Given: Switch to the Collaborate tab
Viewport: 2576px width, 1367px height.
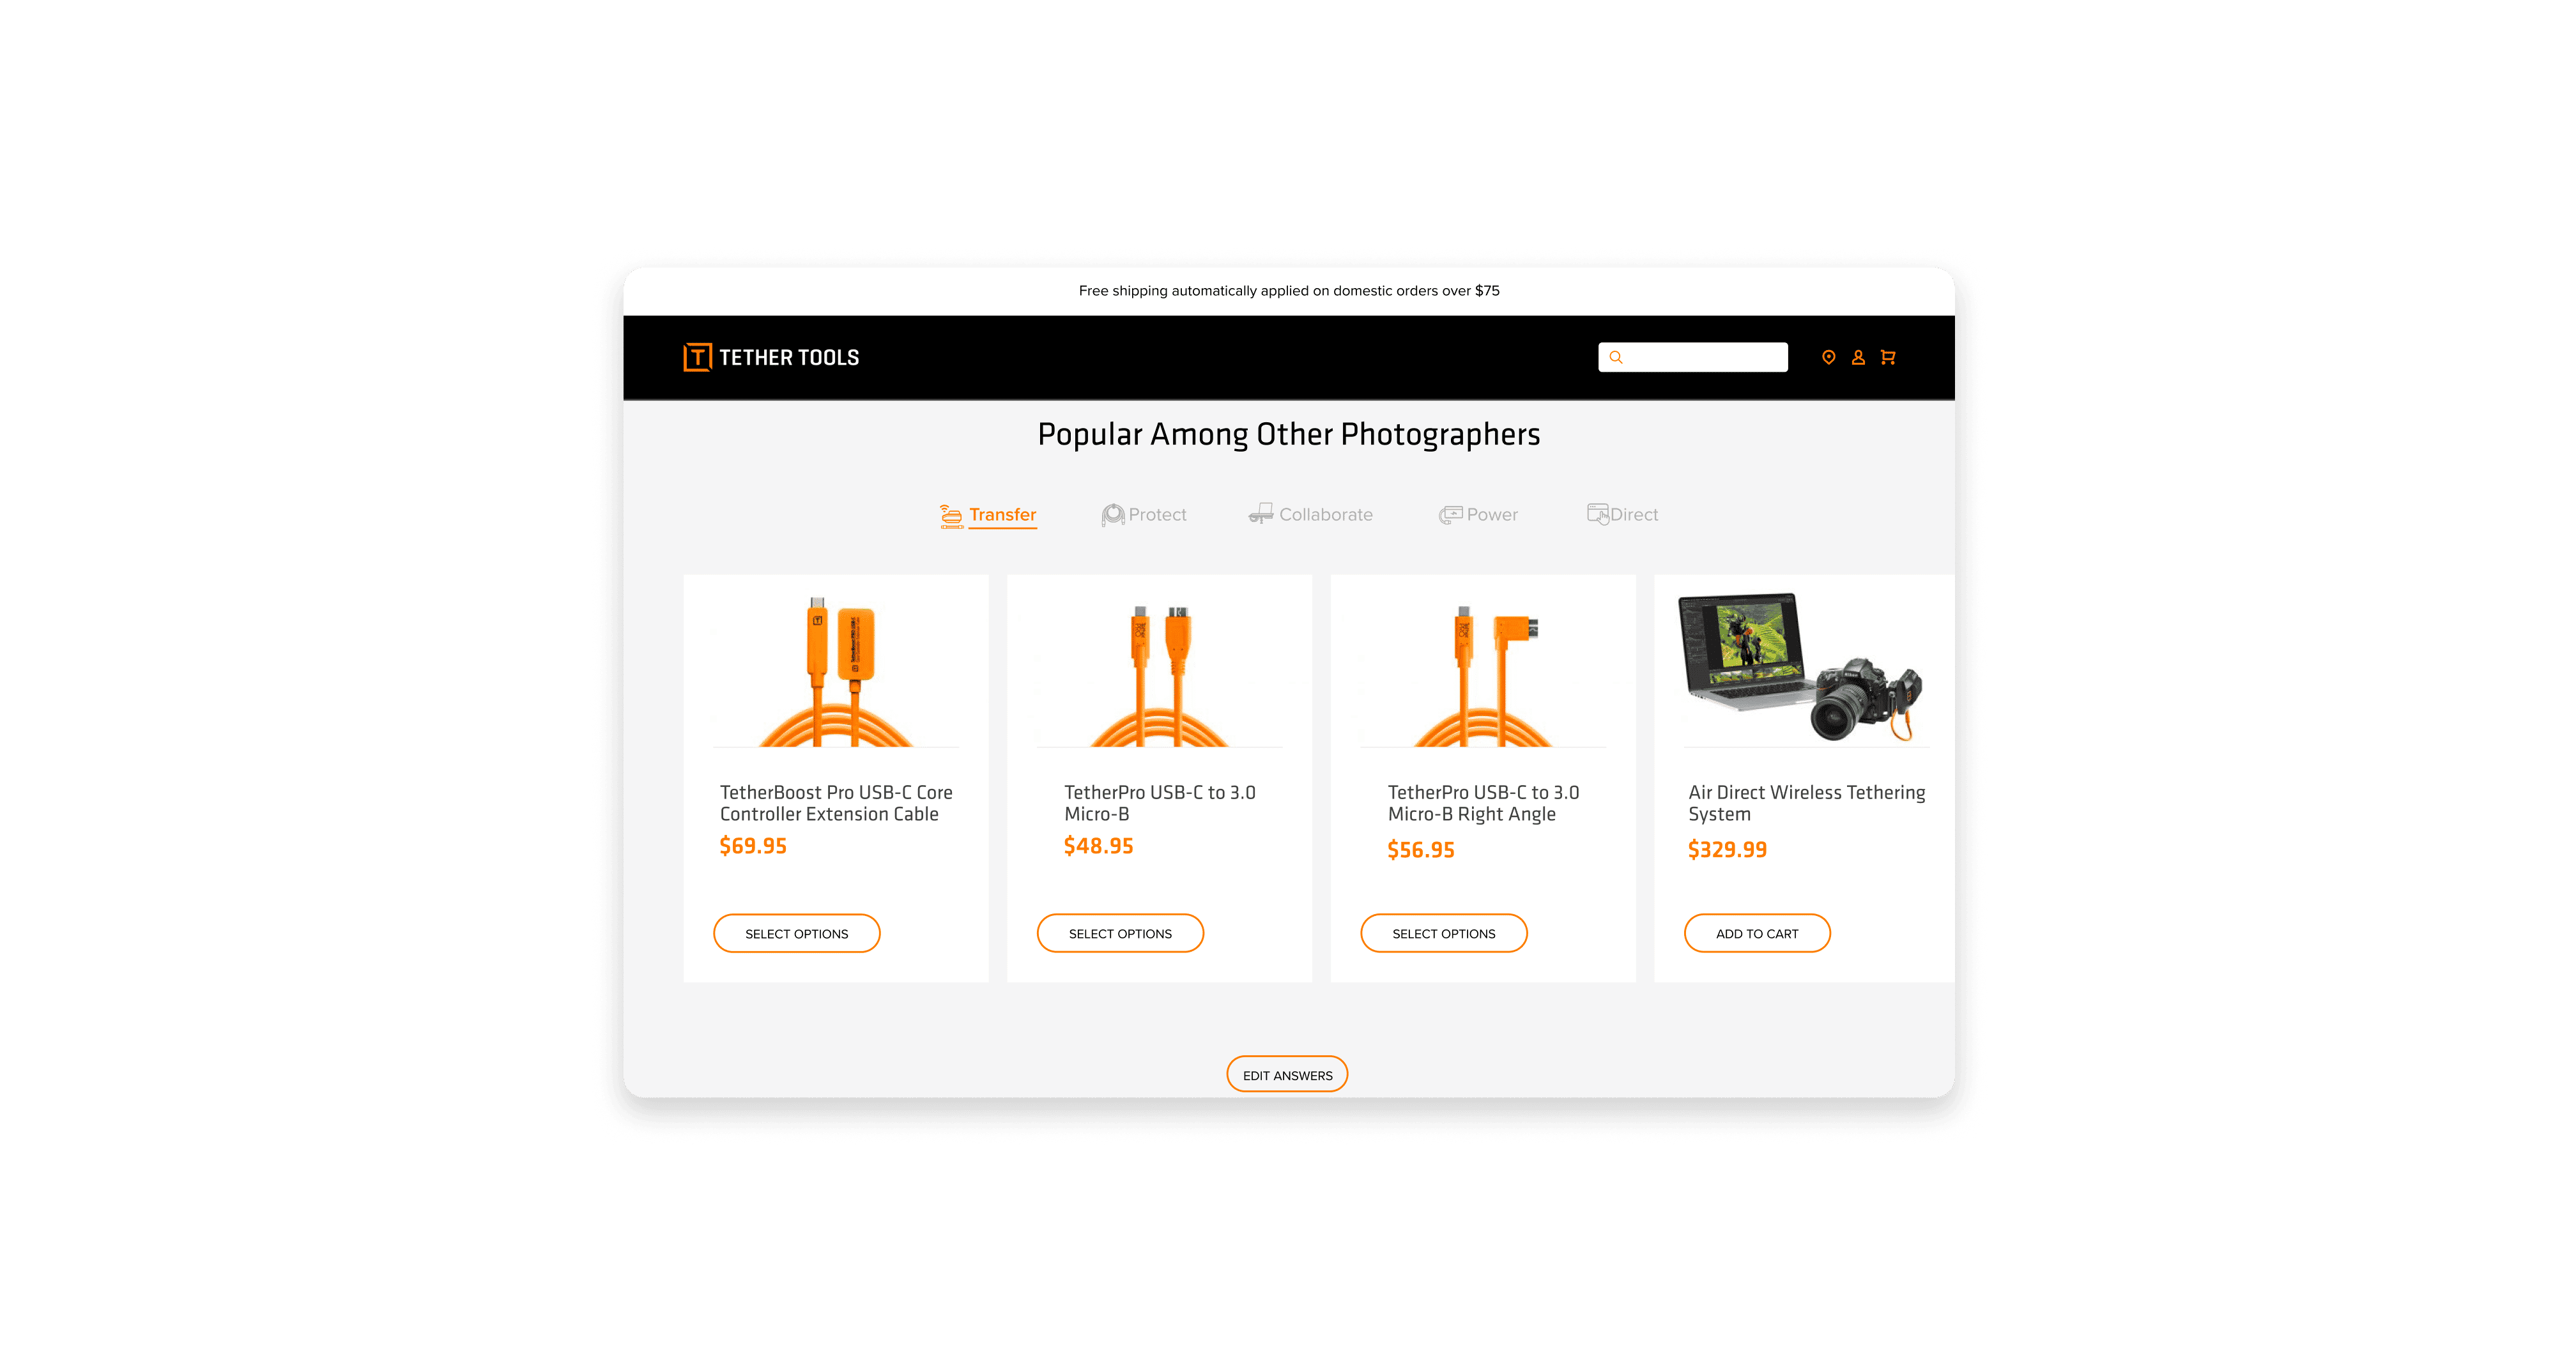Looking at the screenshot, I should 1325,514.
